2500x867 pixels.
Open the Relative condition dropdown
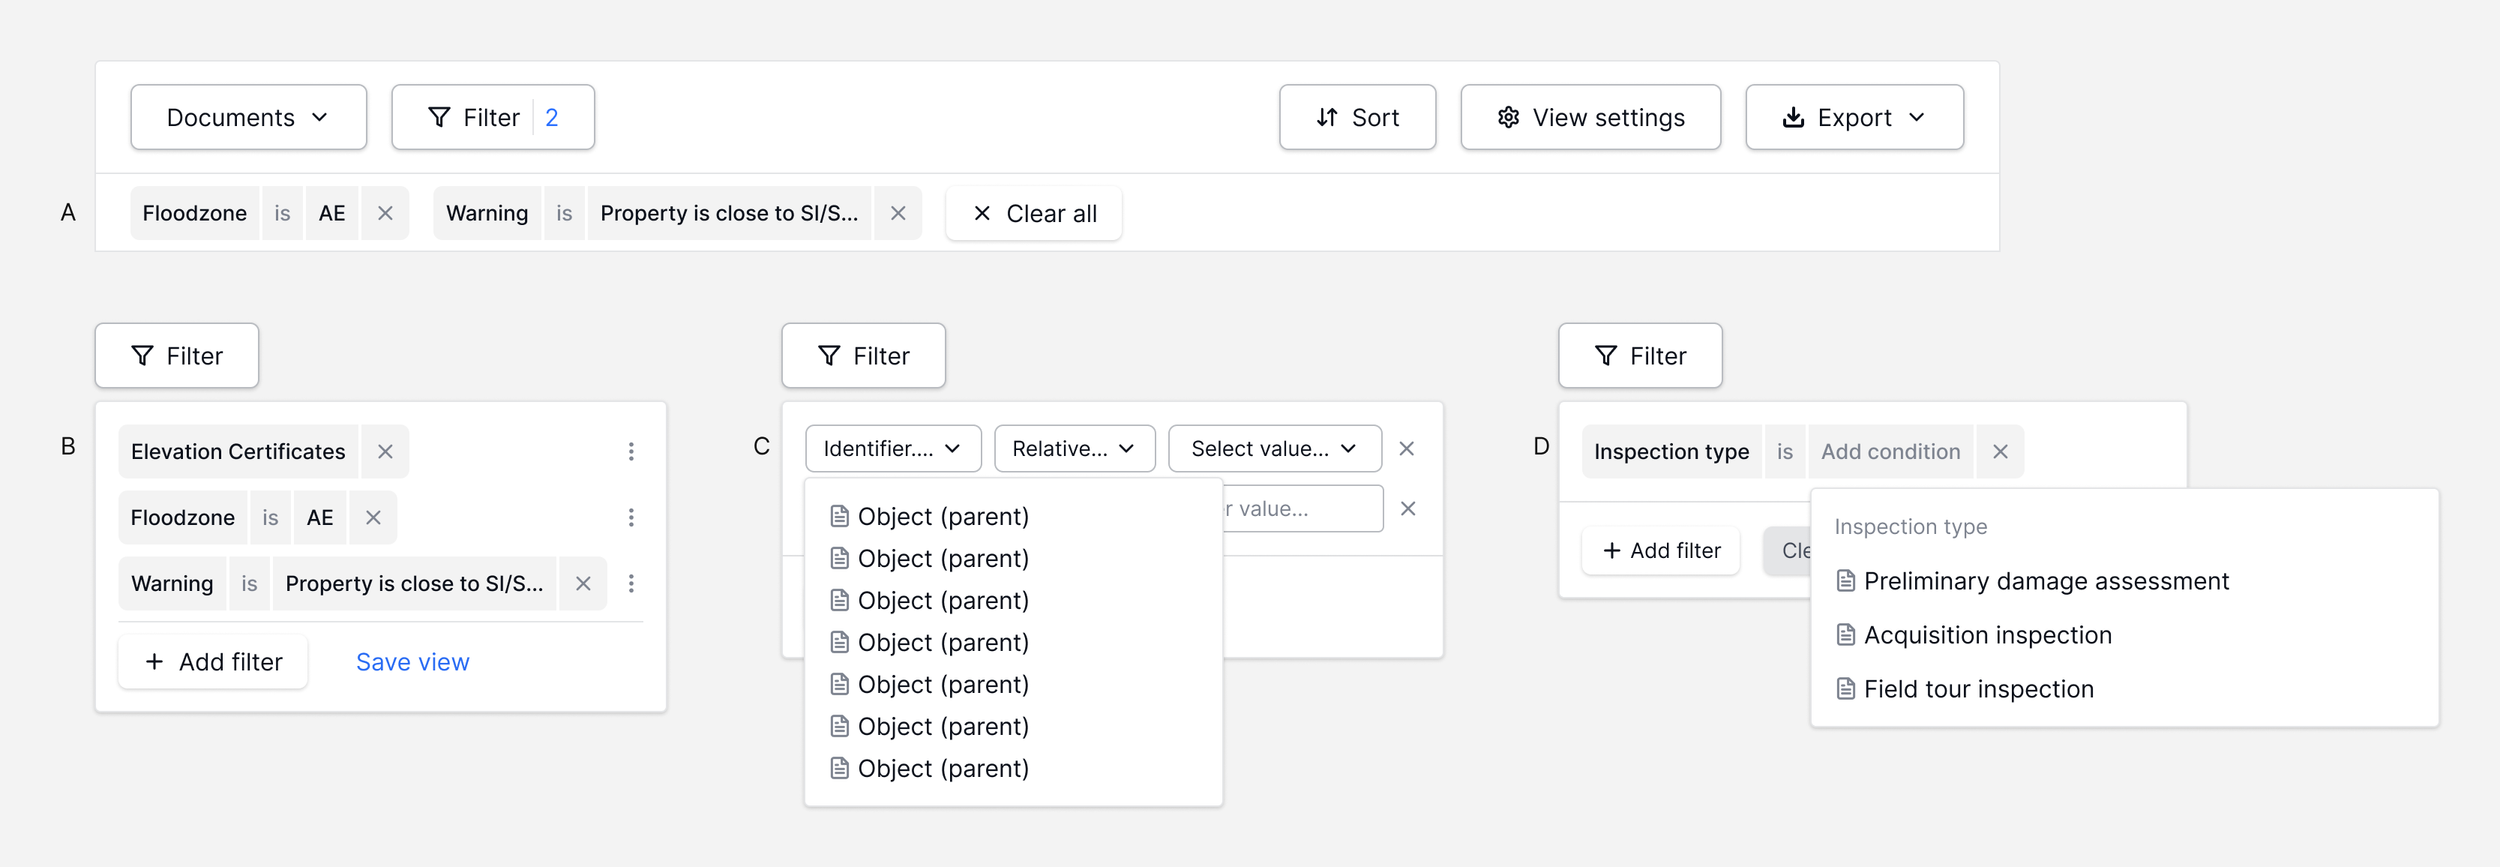[x=1074, y=449]
